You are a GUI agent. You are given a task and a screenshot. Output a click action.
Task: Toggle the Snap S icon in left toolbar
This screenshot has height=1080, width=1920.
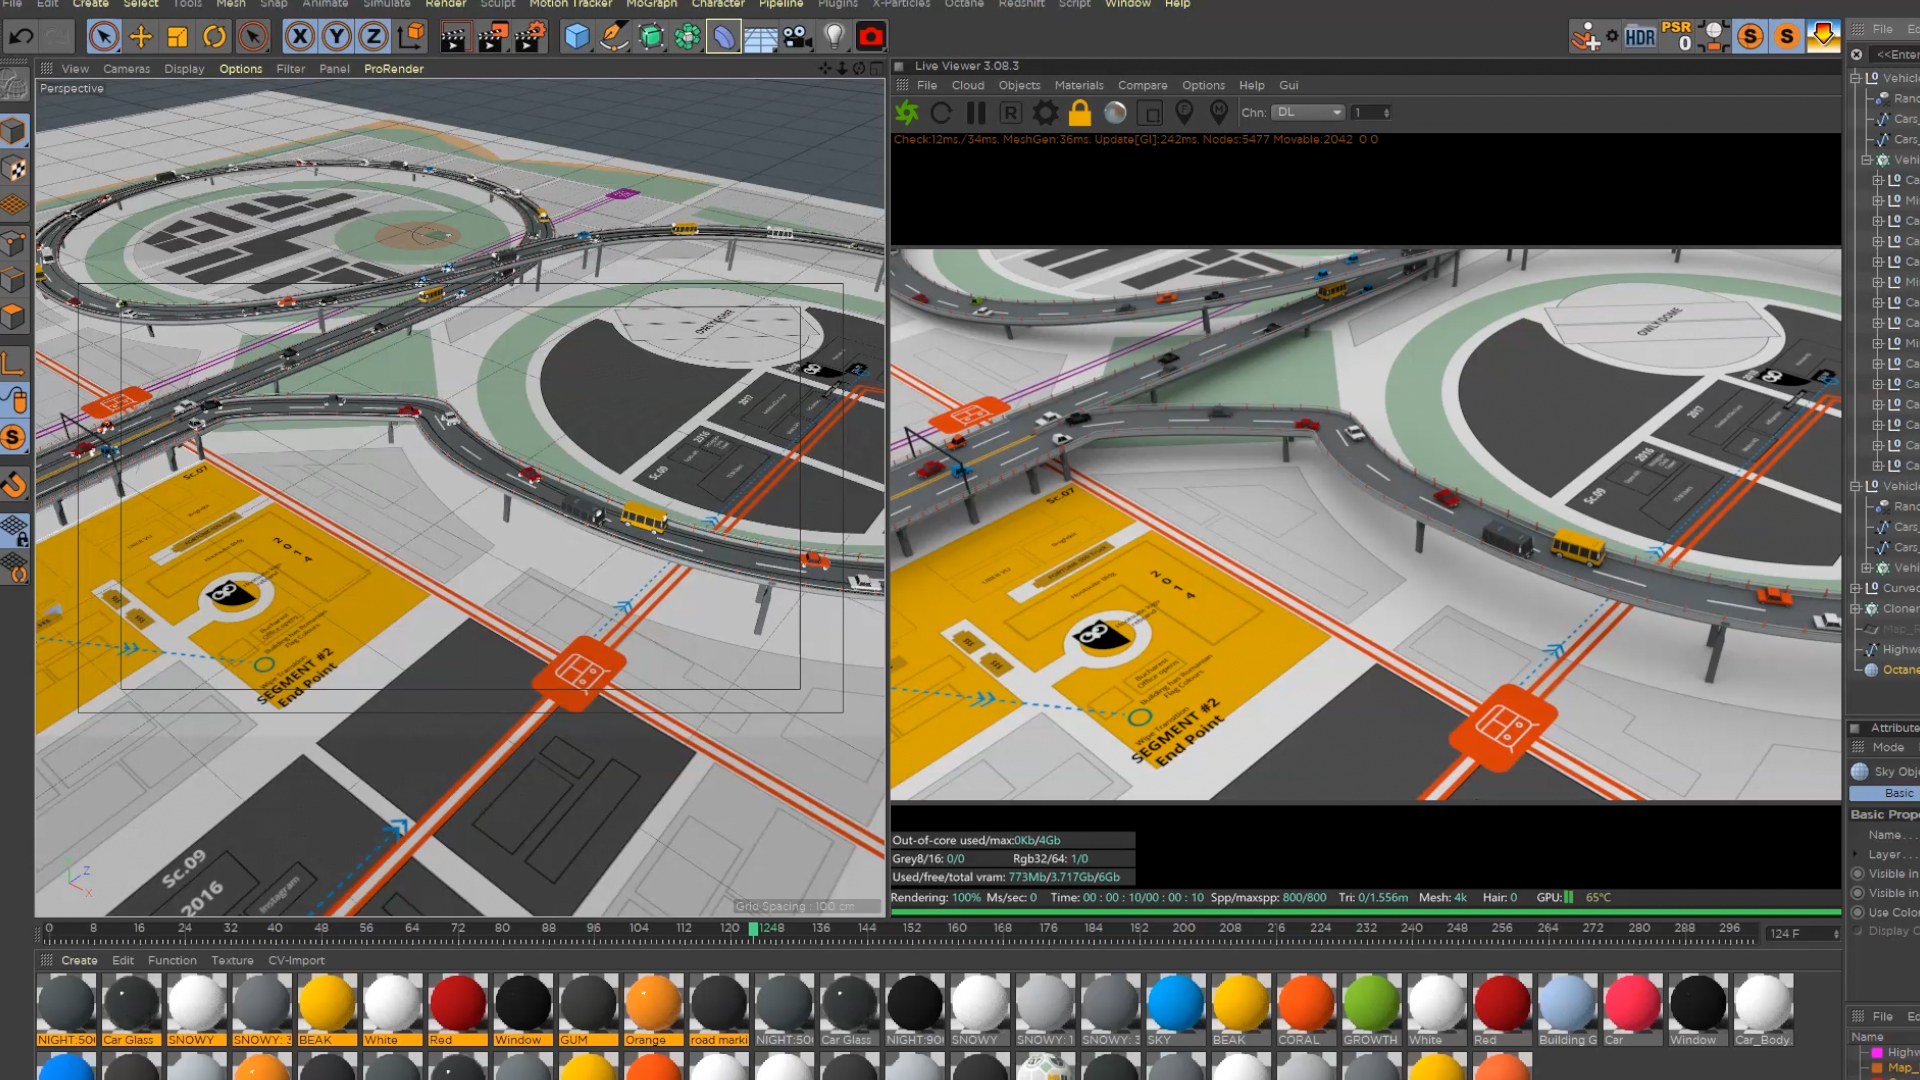tap(14, 437)
